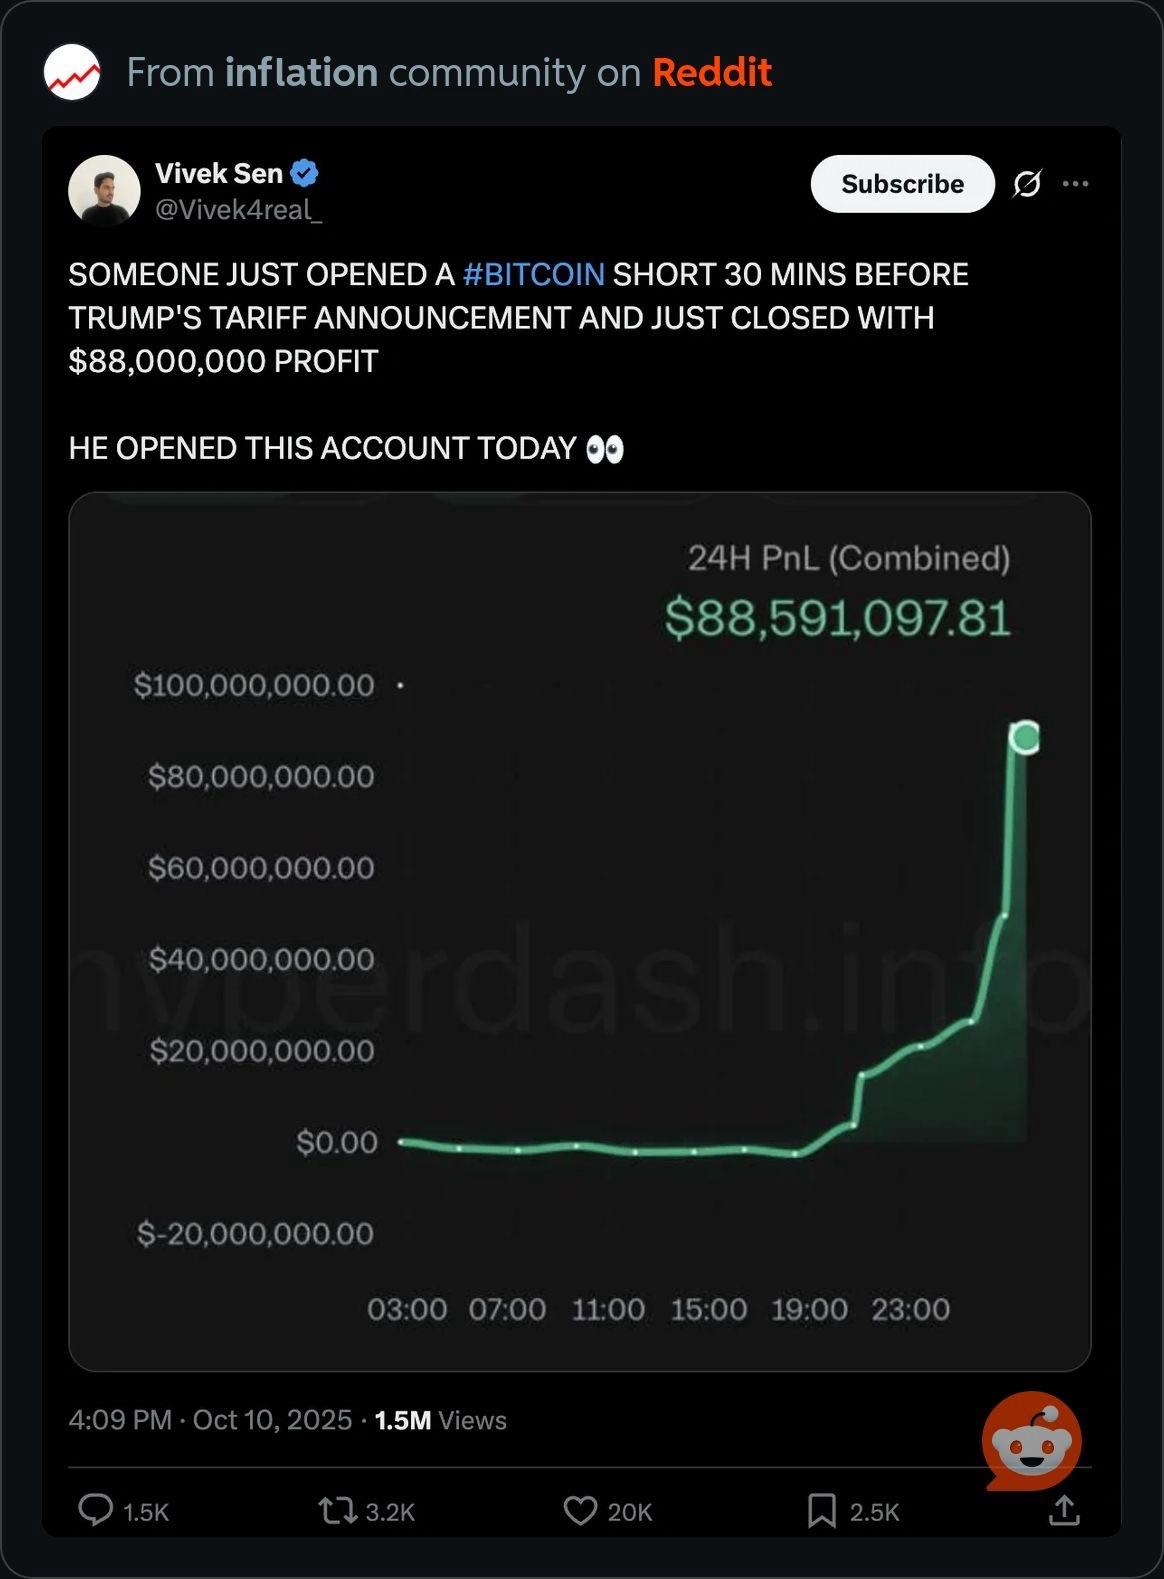
Task: Click the @Vivek4real_ handle
Action: (x=238, y=210)
